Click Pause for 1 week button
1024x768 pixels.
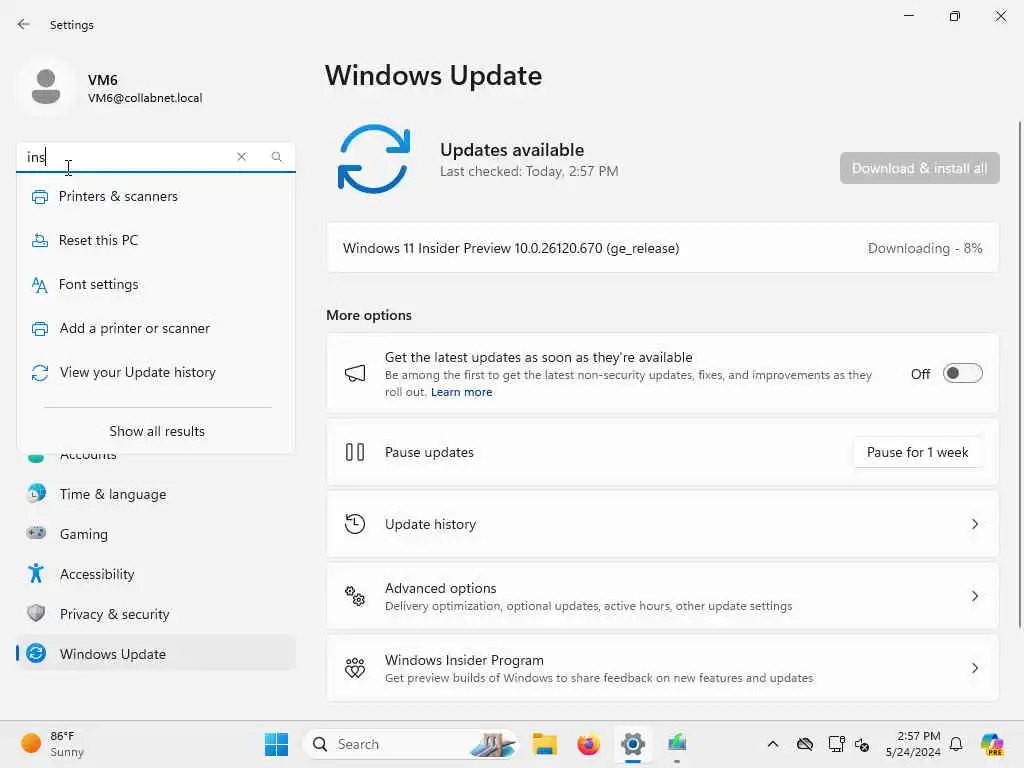(917, 452)
